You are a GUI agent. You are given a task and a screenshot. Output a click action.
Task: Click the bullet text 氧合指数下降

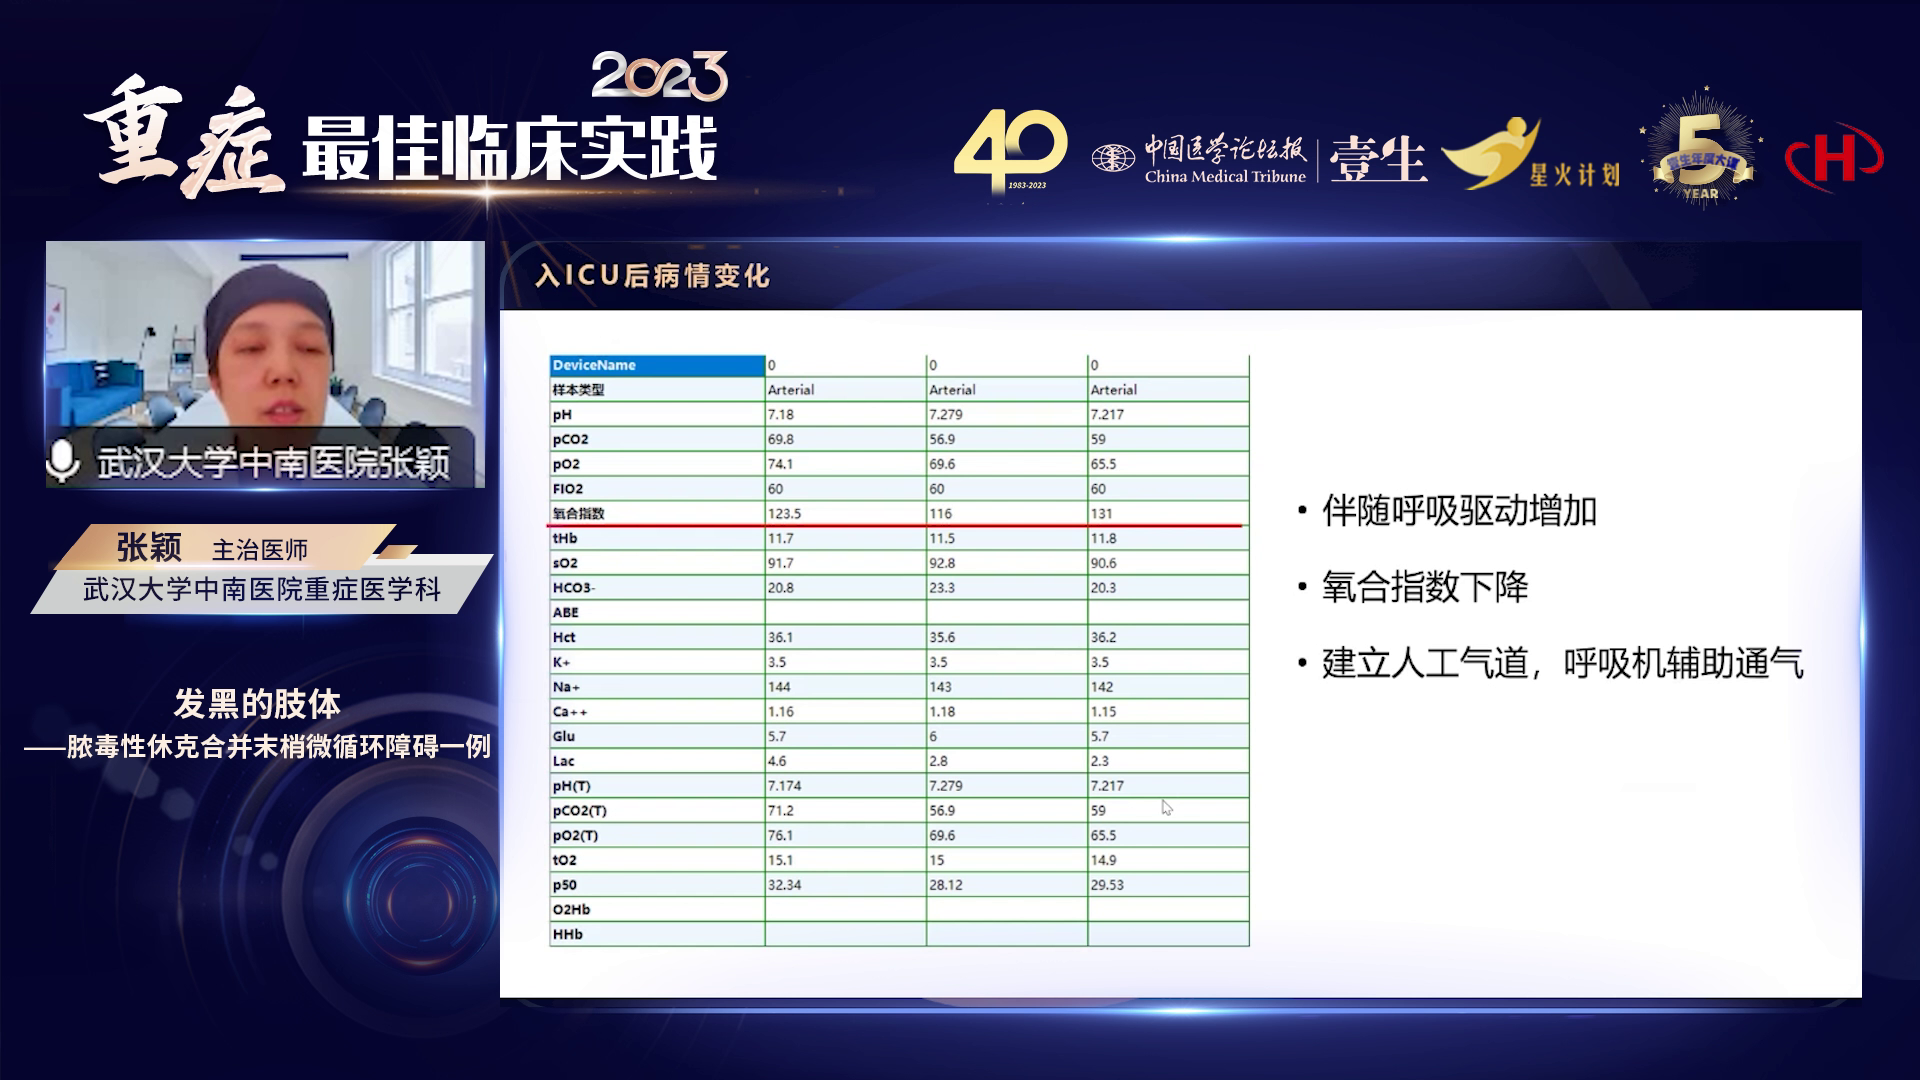coord(1424,587)
